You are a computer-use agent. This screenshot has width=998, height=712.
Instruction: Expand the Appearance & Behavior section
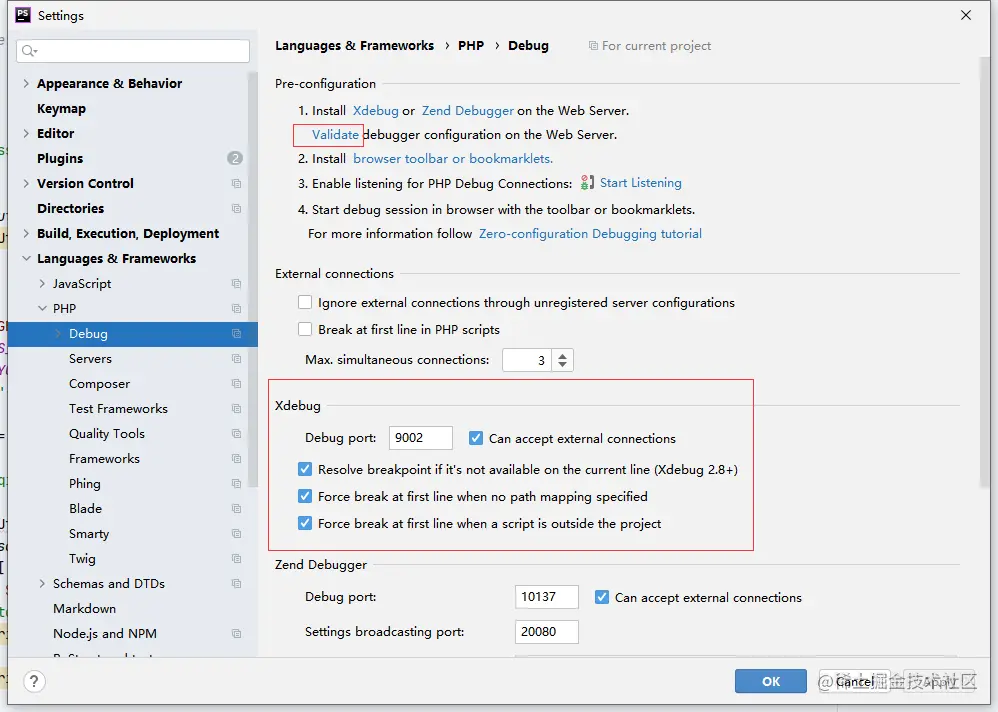point(26,84)
